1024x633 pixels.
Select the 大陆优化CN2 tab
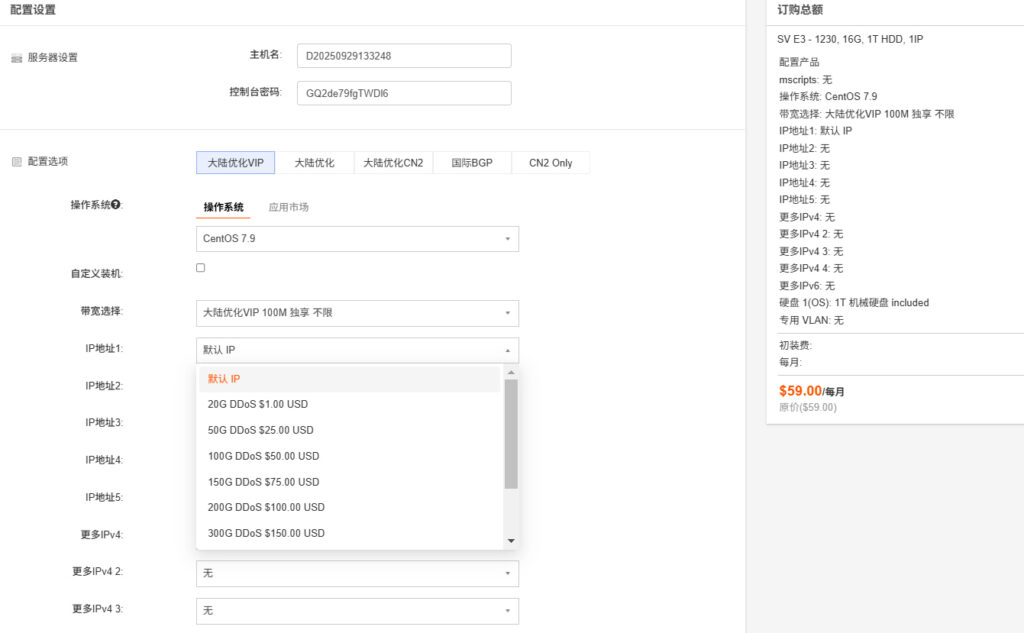(x=392, y=162)
